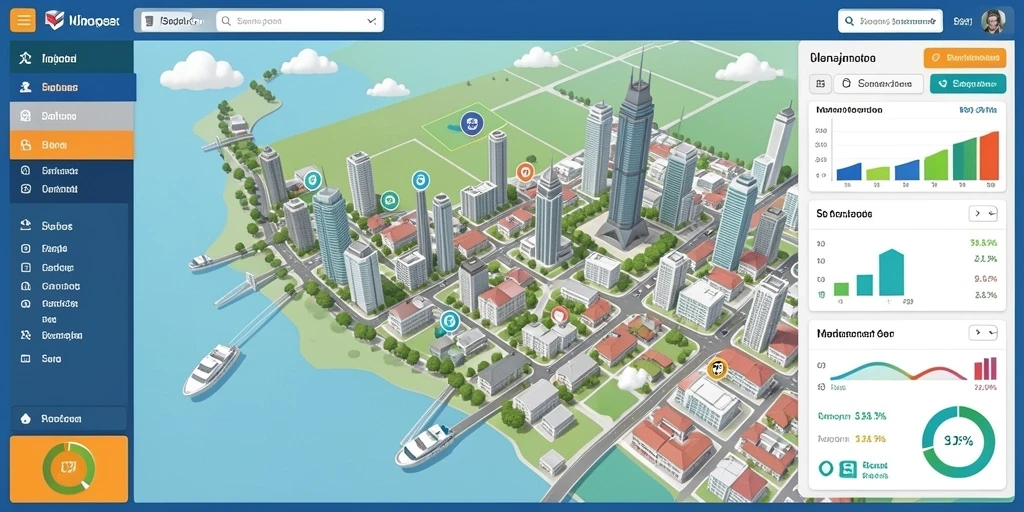The height and width of the screenshot is (512, 1024).
Task: Select the gray highlighted sidebar item
Action: coord(72,116)
